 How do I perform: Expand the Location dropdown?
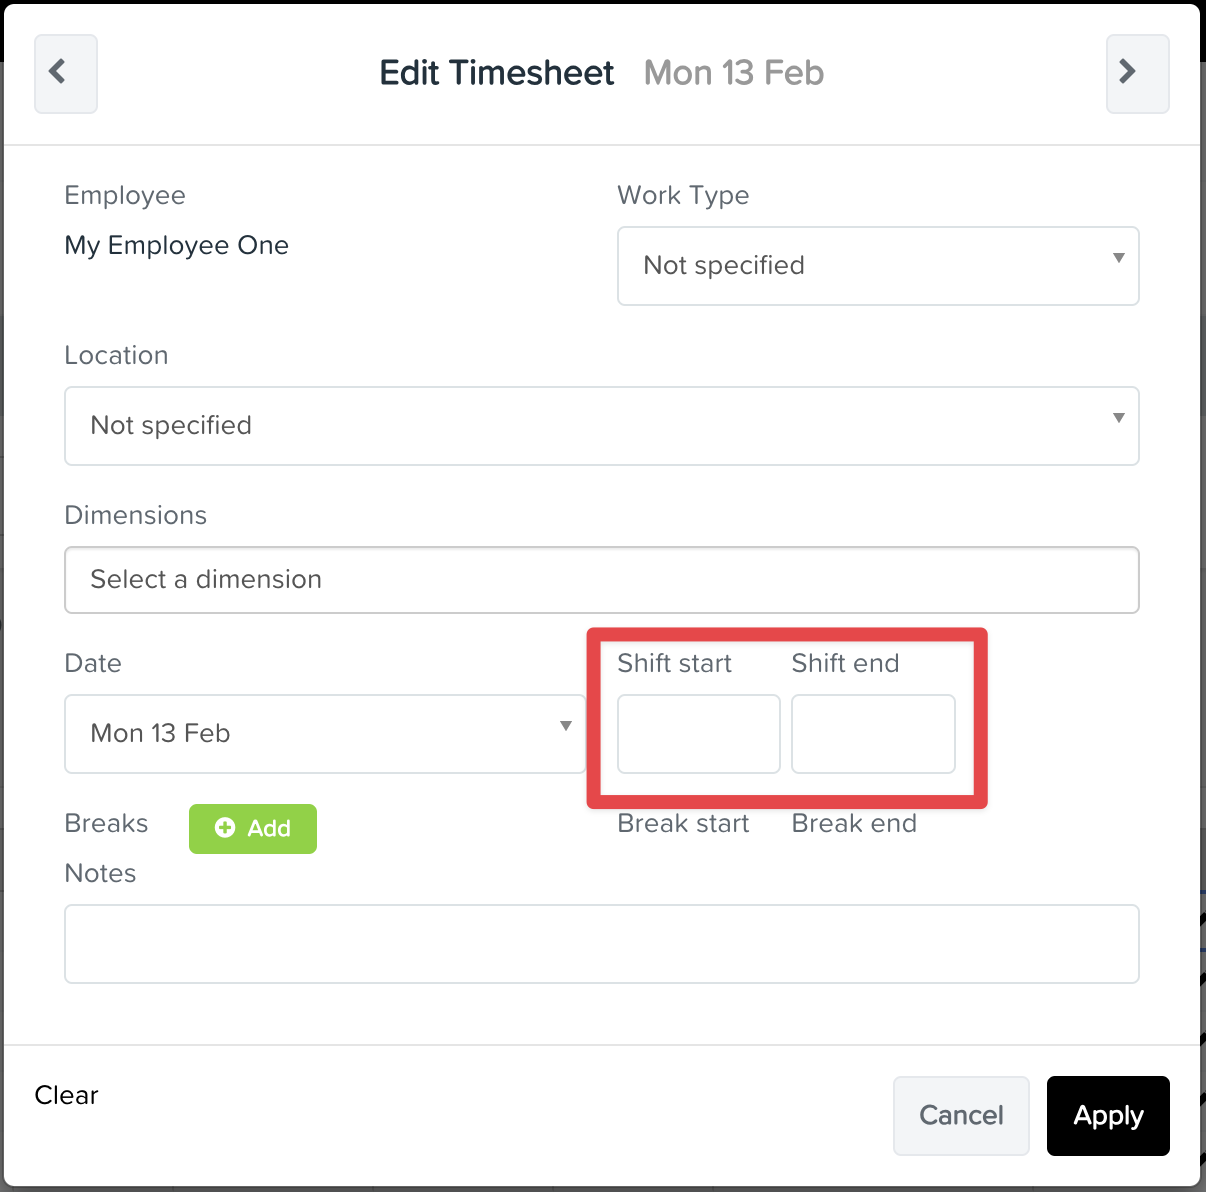[x=600, y=426]
